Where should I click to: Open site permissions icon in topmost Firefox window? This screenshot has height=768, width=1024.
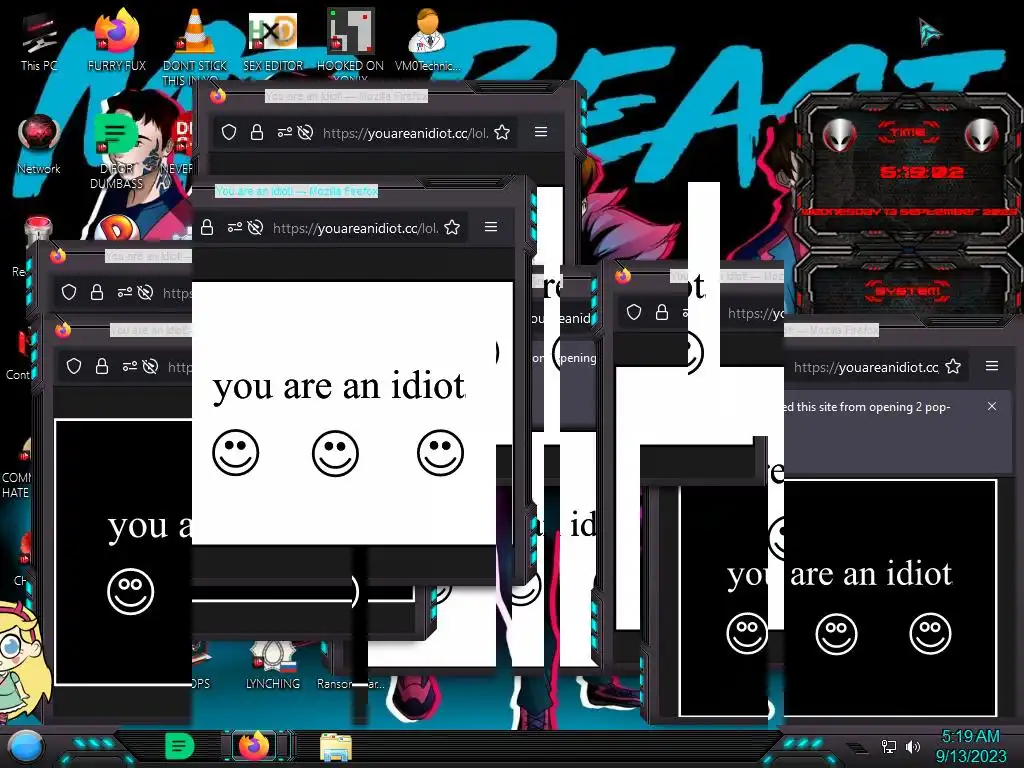pyautogui.click(x=284, y=133)
